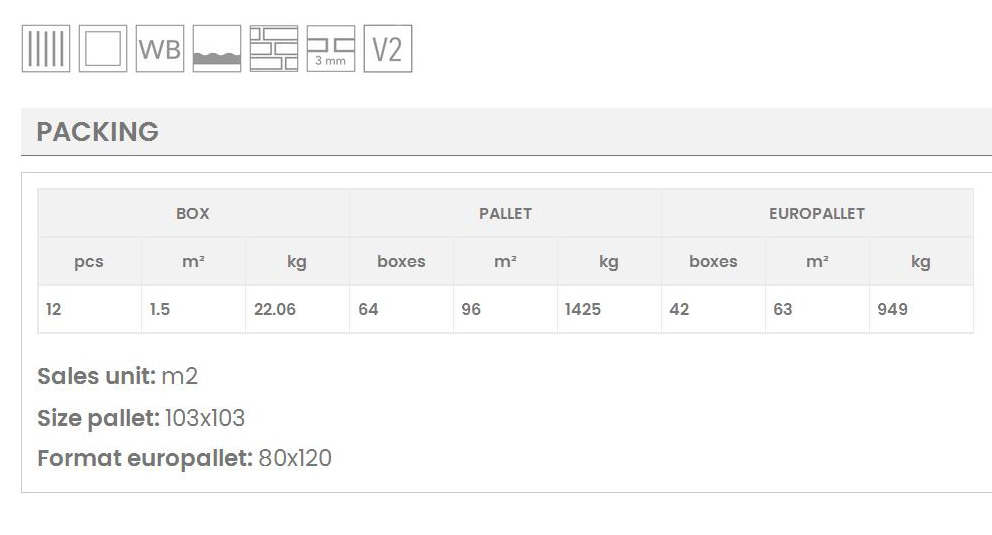Click the V2 shade variation icon
This screenshot has width=992, height=535.
tap(388, 49)
